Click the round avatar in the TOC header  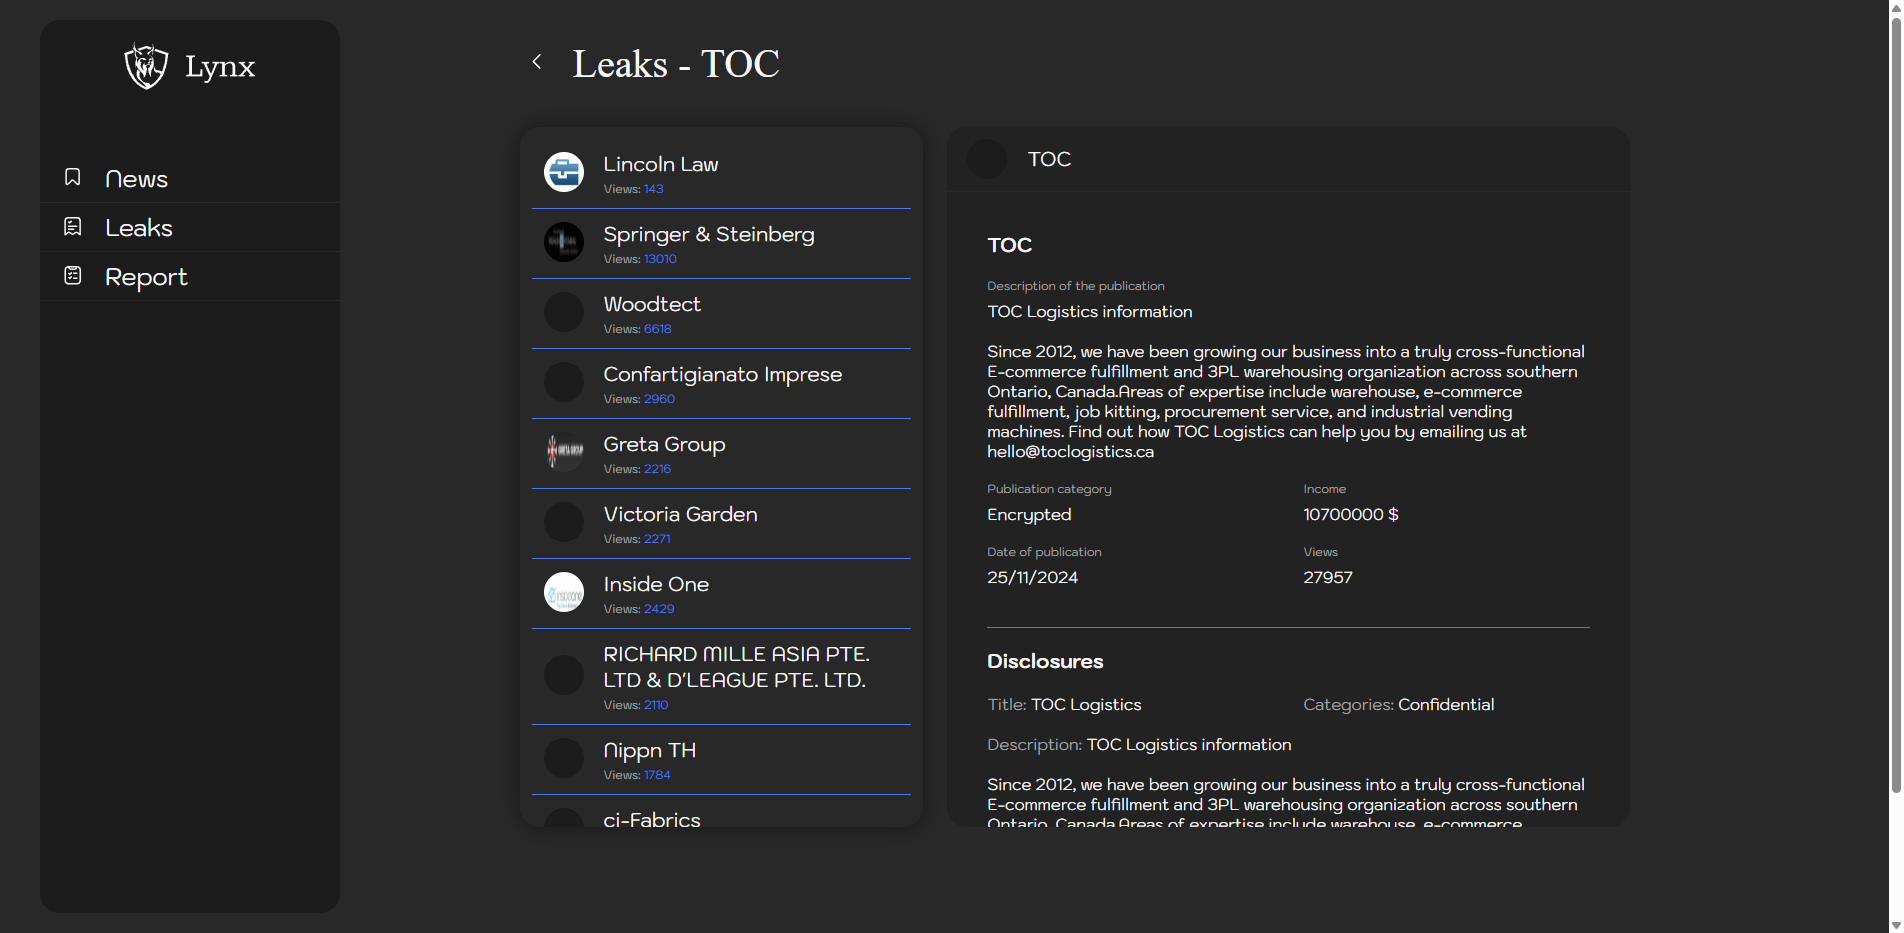pos(987,160)
